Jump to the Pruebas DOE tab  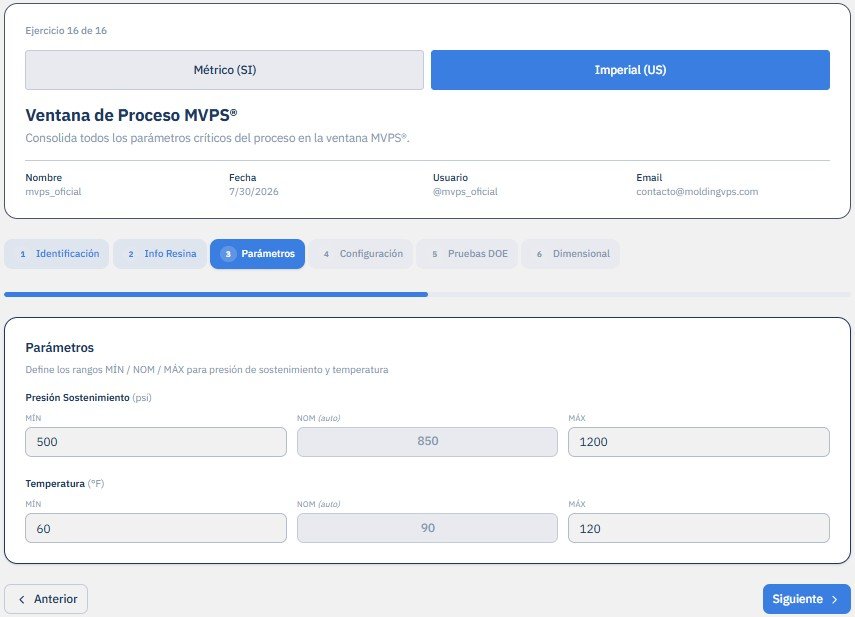point(467,254)
